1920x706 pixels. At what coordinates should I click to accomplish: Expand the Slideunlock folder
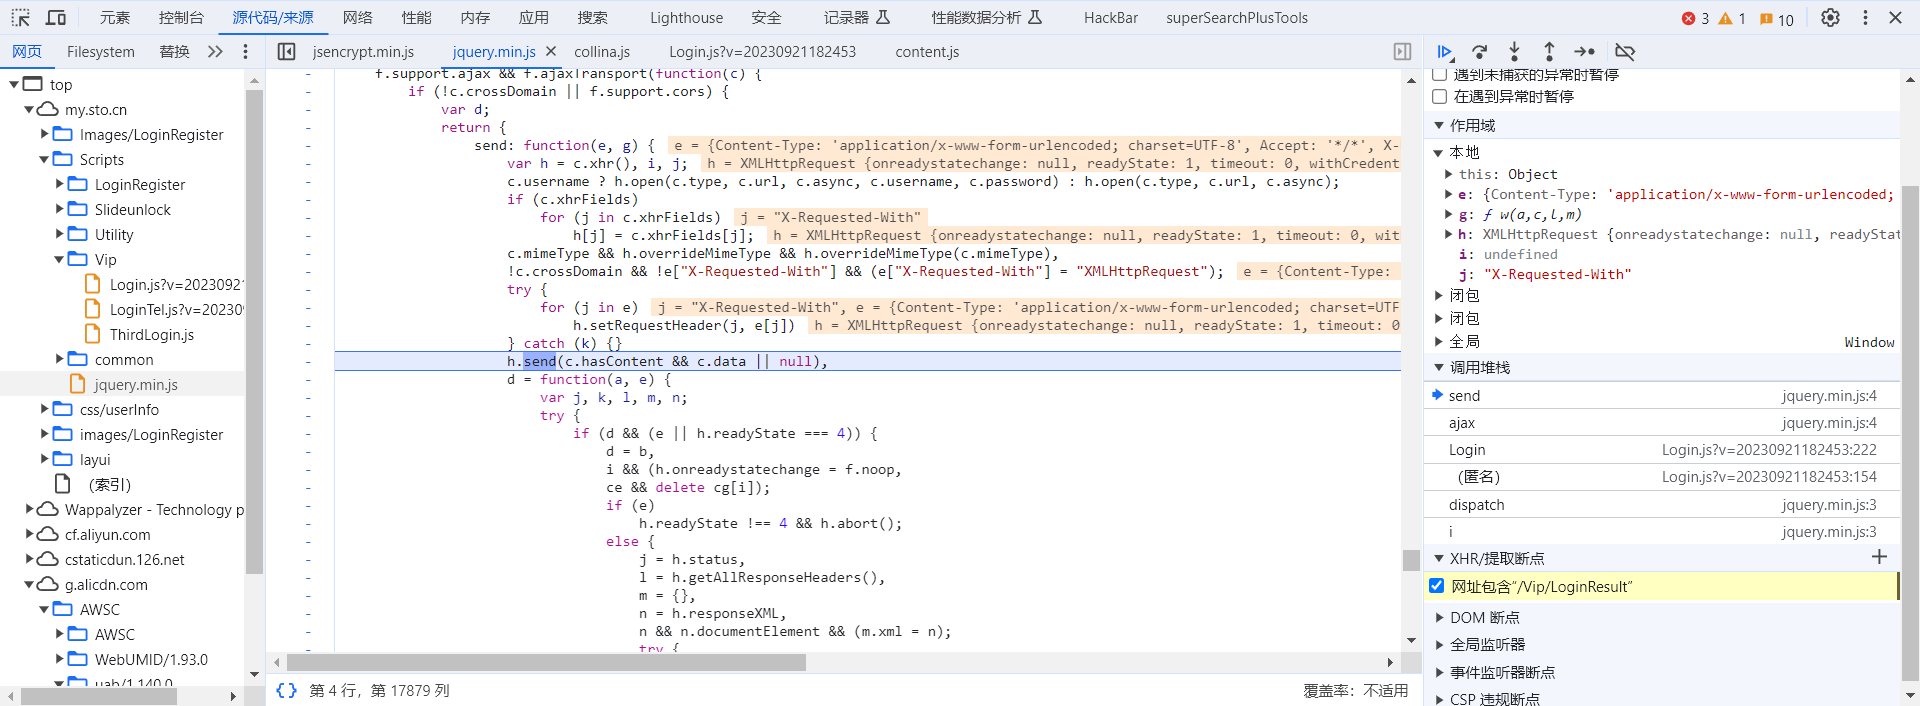coord(59,209)
